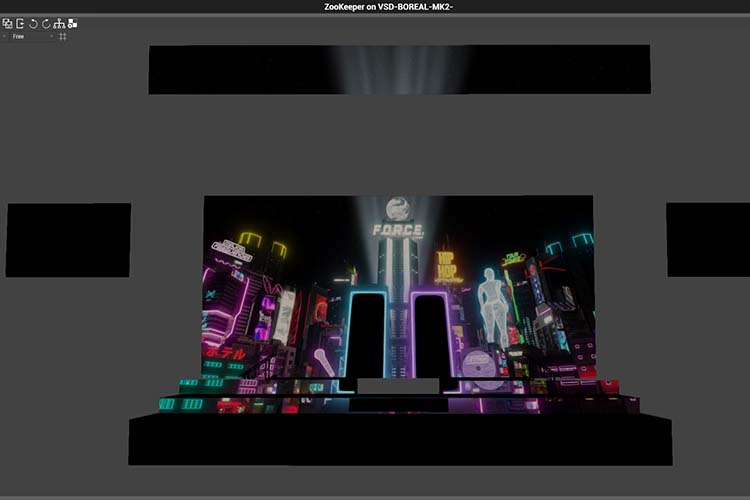The height and width of the screenshot is (500, 750).
Task: Select the black stage floor platform
Action: point(400,439)
